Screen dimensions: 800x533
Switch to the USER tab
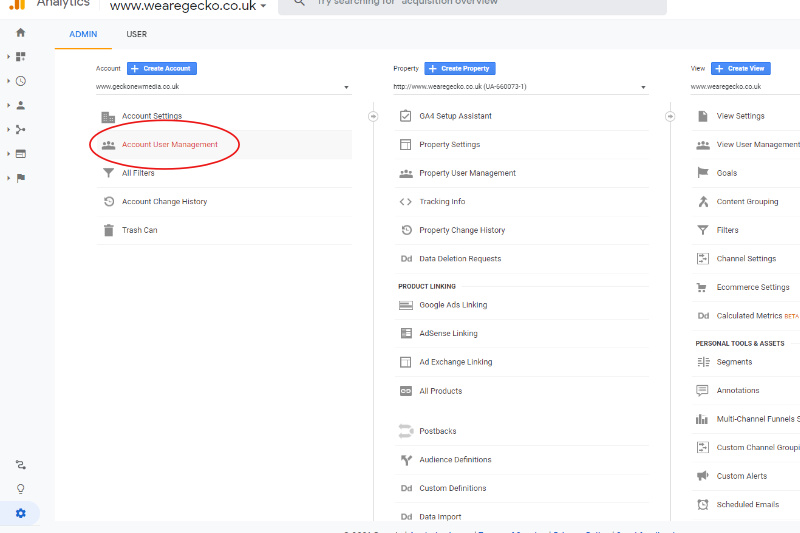pyautogui.click(x=136, y=34)
